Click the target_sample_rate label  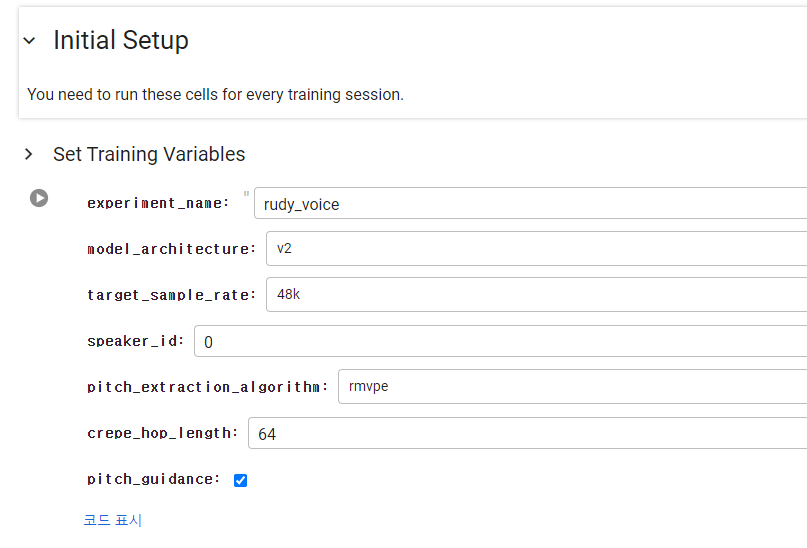[x=171, y=295]
